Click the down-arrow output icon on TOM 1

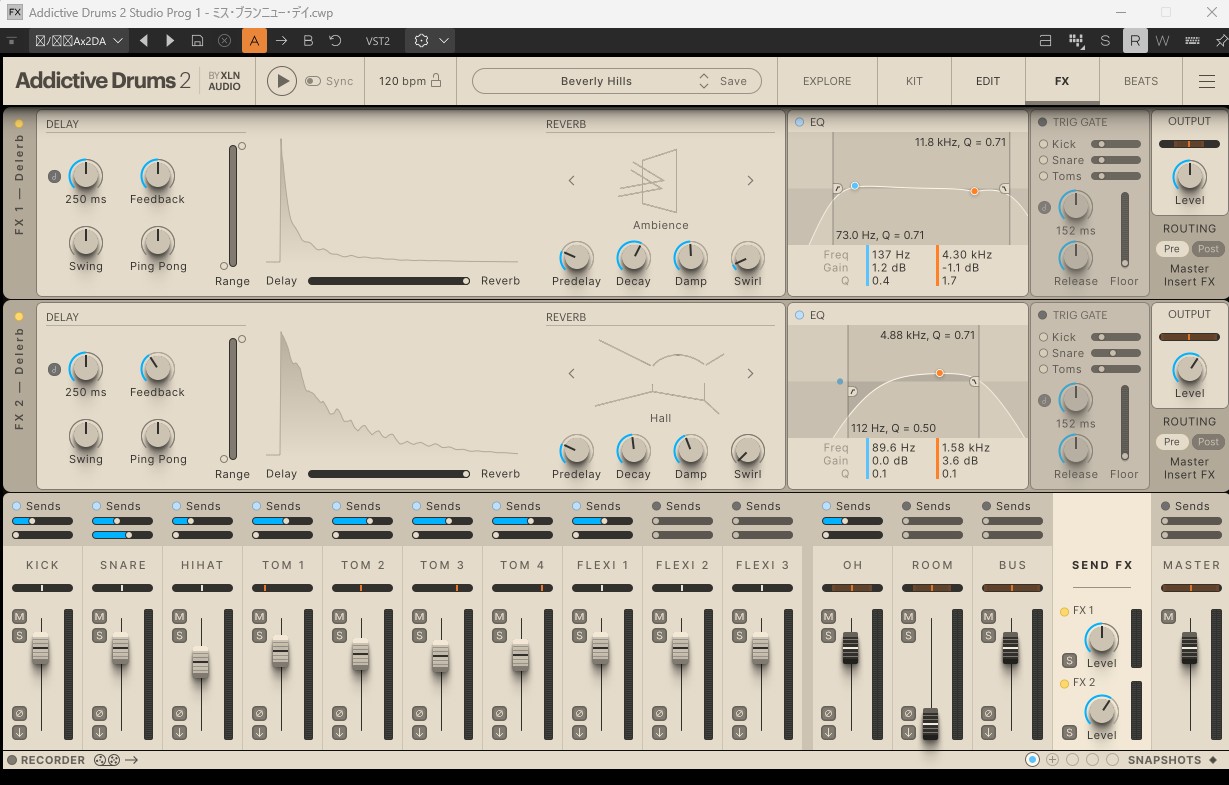click(259, 732)
